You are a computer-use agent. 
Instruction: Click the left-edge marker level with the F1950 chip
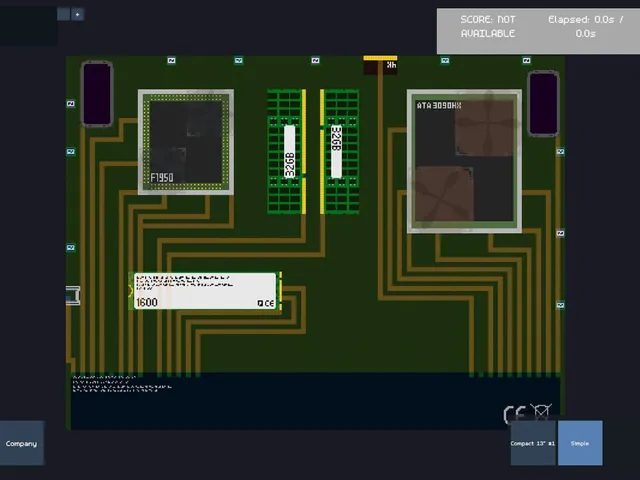pos(71,151)
